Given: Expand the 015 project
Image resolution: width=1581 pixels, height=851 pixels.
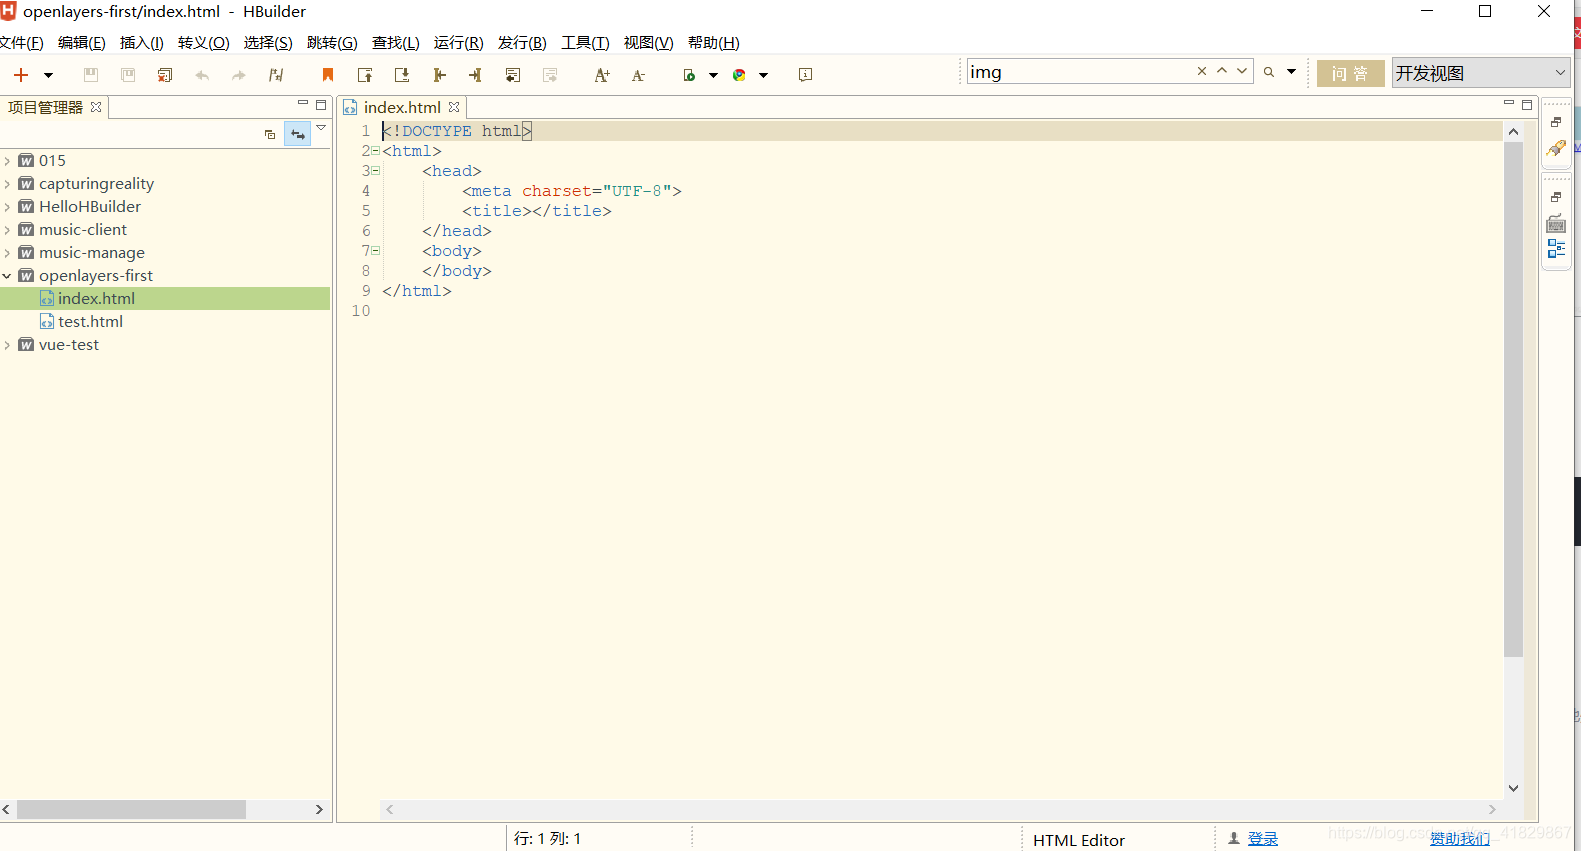Looking at the screenshot, I should point(7,161).
